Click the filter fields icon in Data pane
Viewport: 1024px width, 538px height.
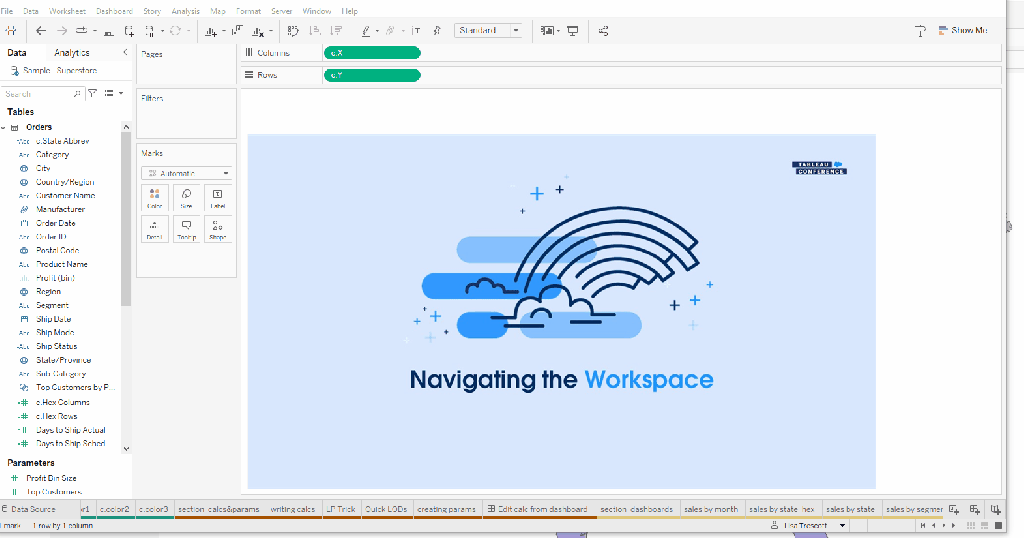click(92, 93)
